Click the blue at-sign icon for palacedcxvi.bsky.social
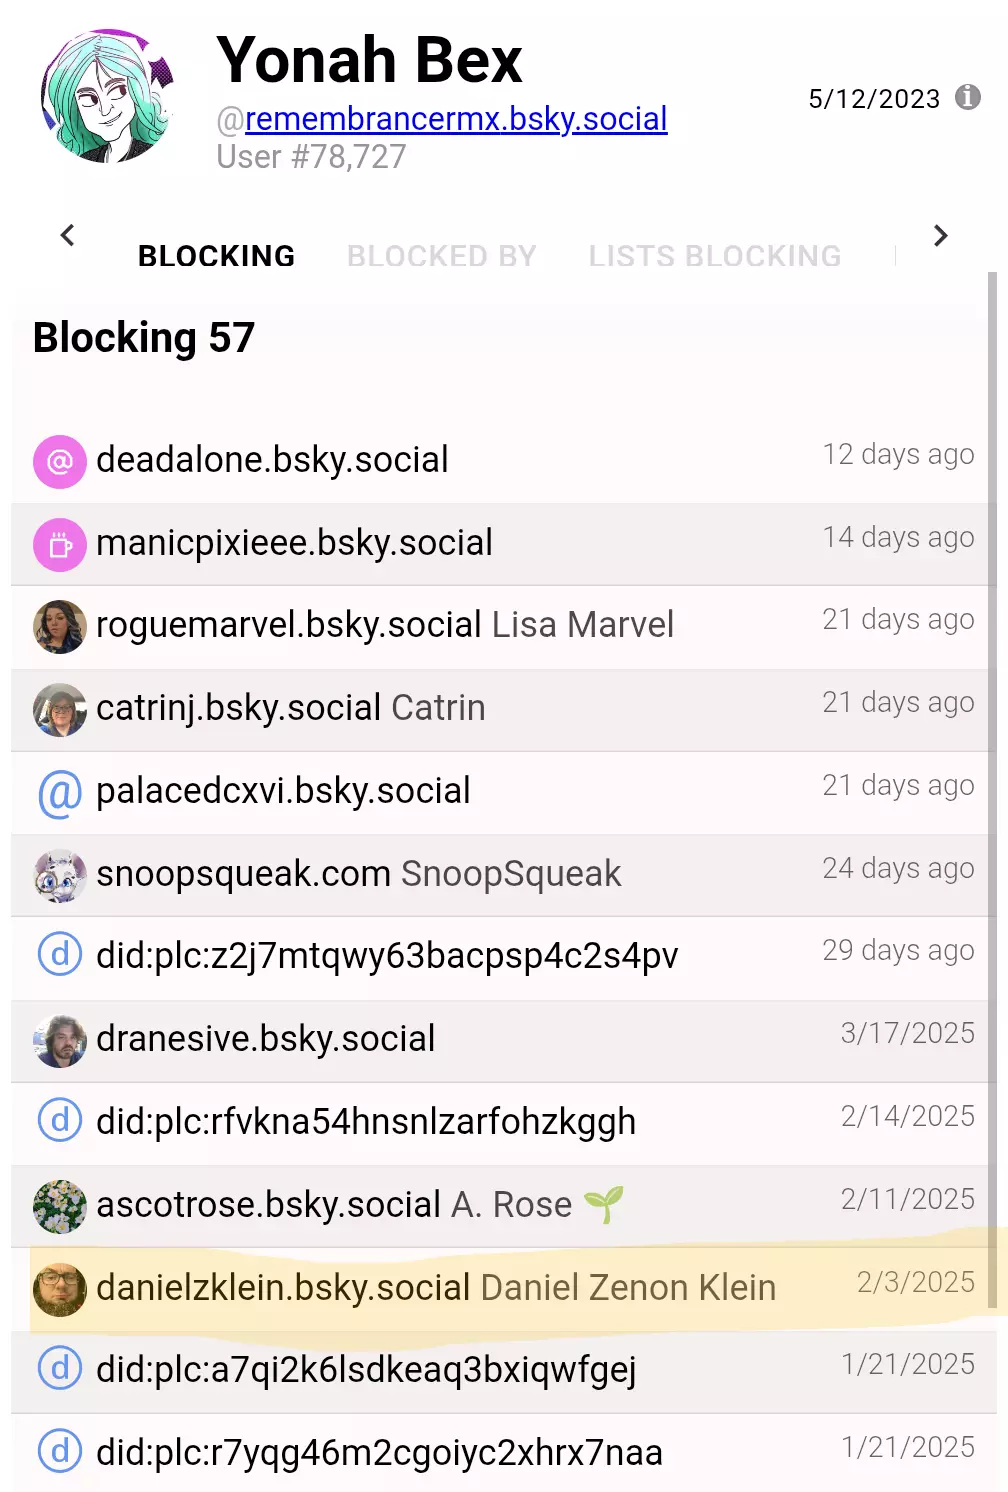 [60, 792]
